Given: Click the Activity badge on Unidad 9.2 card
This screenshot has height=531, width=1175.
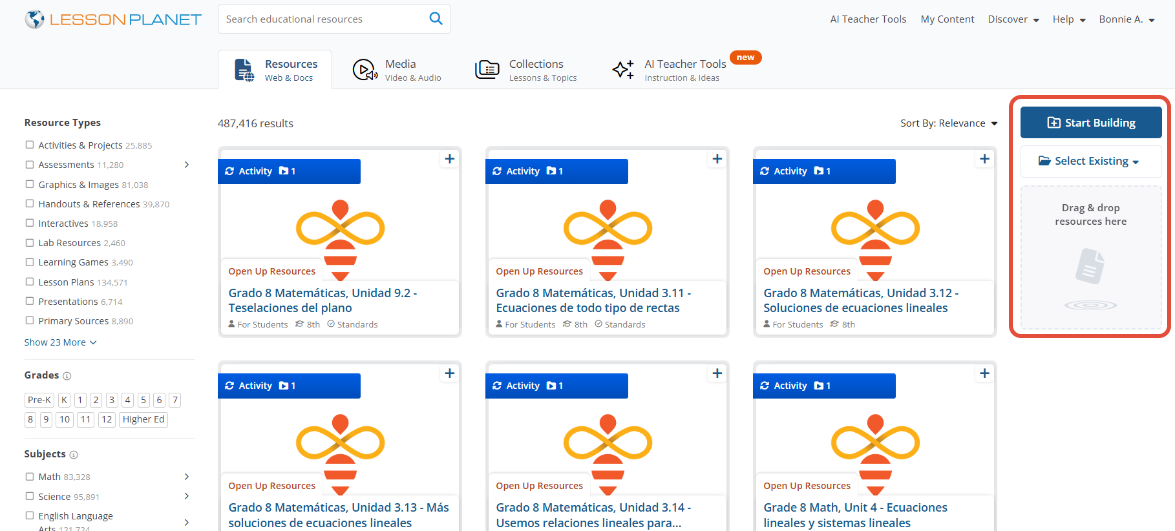Looking at the screenshot, I should (289, 172).
